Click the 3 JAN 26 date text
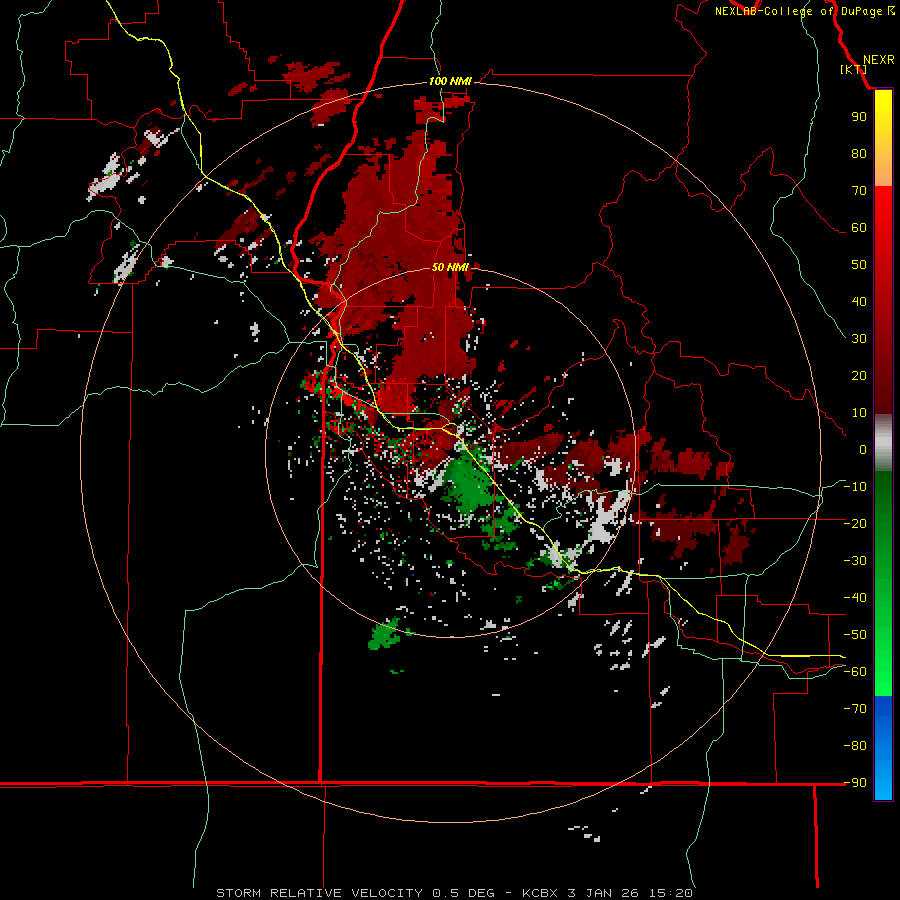This screenshot has height=900, width=900. 603,893
